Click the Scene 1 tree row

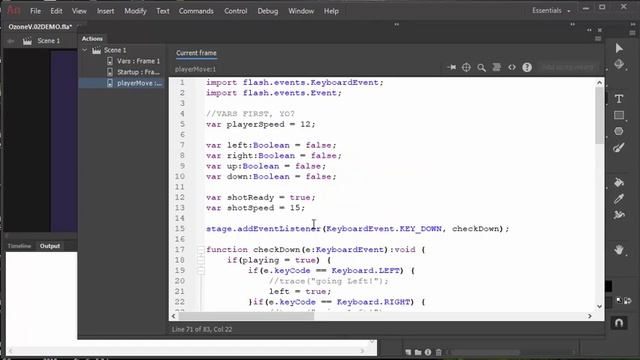click(122, 50)
